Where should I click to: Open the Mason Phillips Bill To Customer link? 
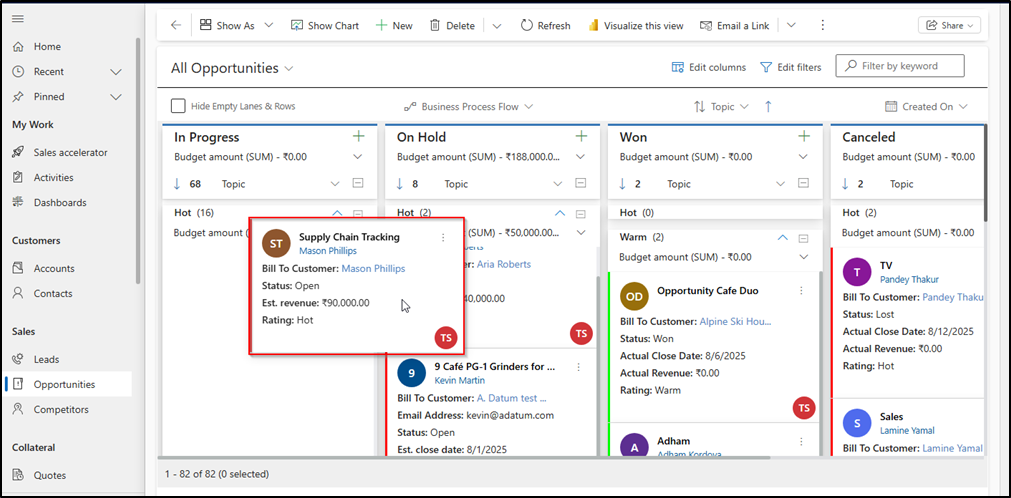[373, 269]
